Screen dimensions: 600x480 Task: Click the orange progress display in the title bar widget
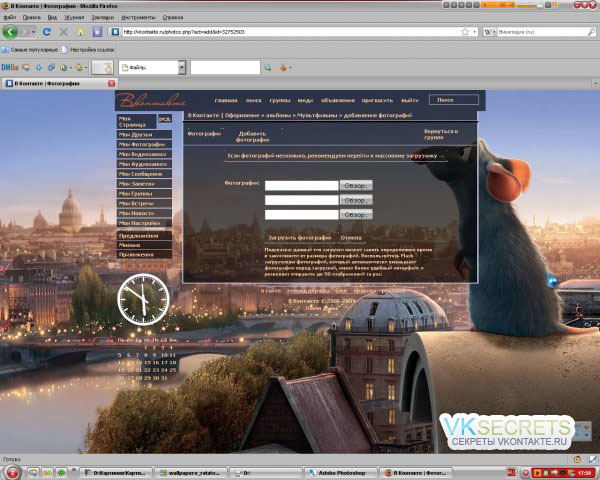[498, 5]
